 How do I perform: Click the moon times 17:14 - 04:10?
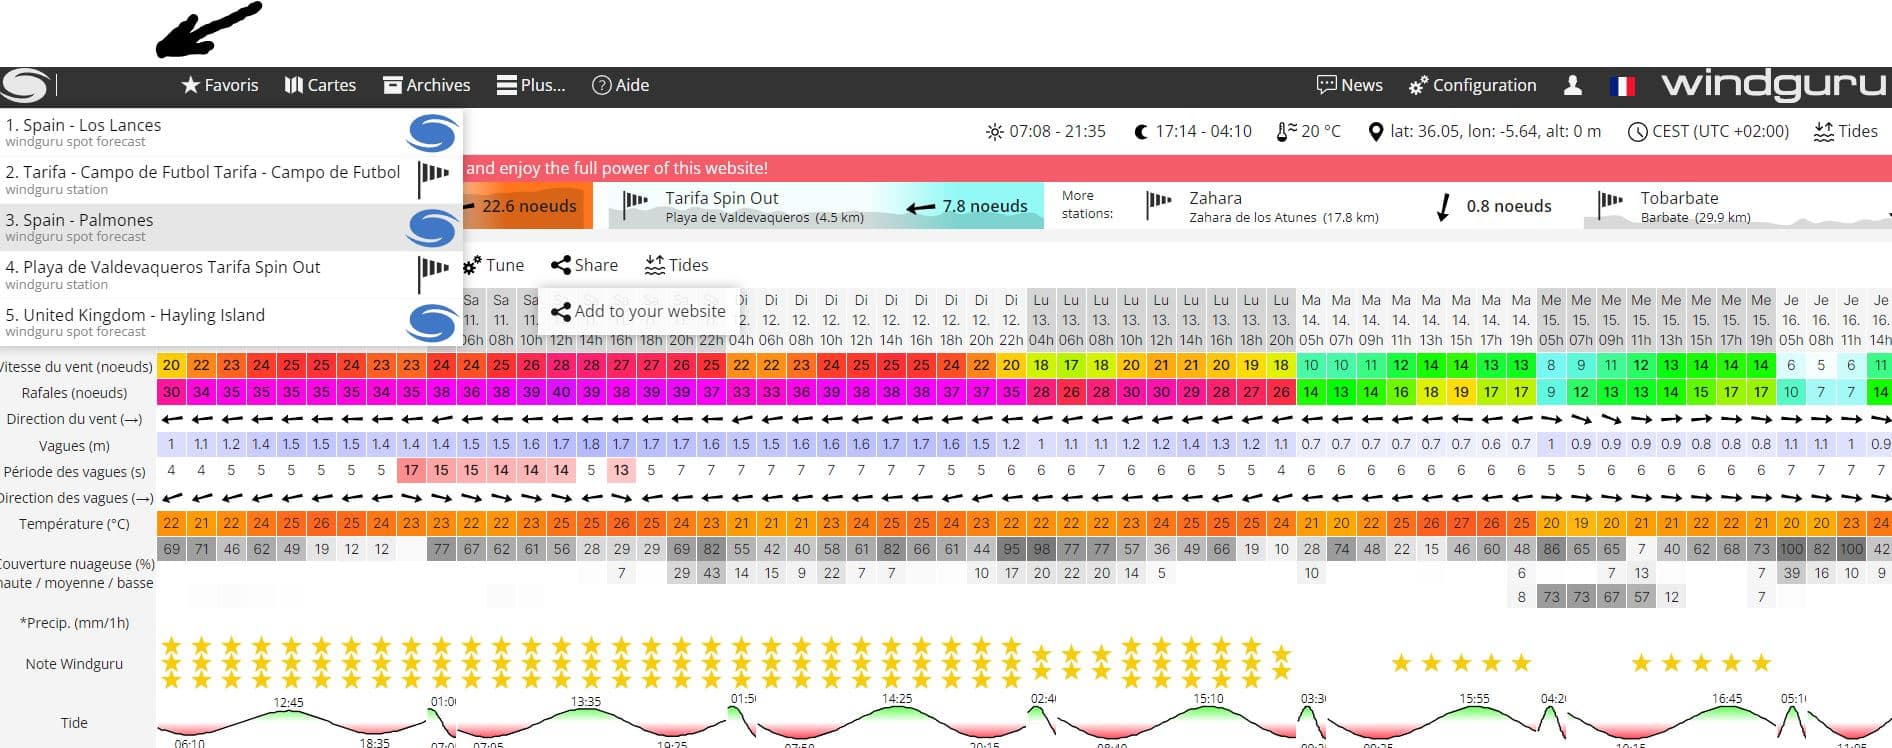1192,132
